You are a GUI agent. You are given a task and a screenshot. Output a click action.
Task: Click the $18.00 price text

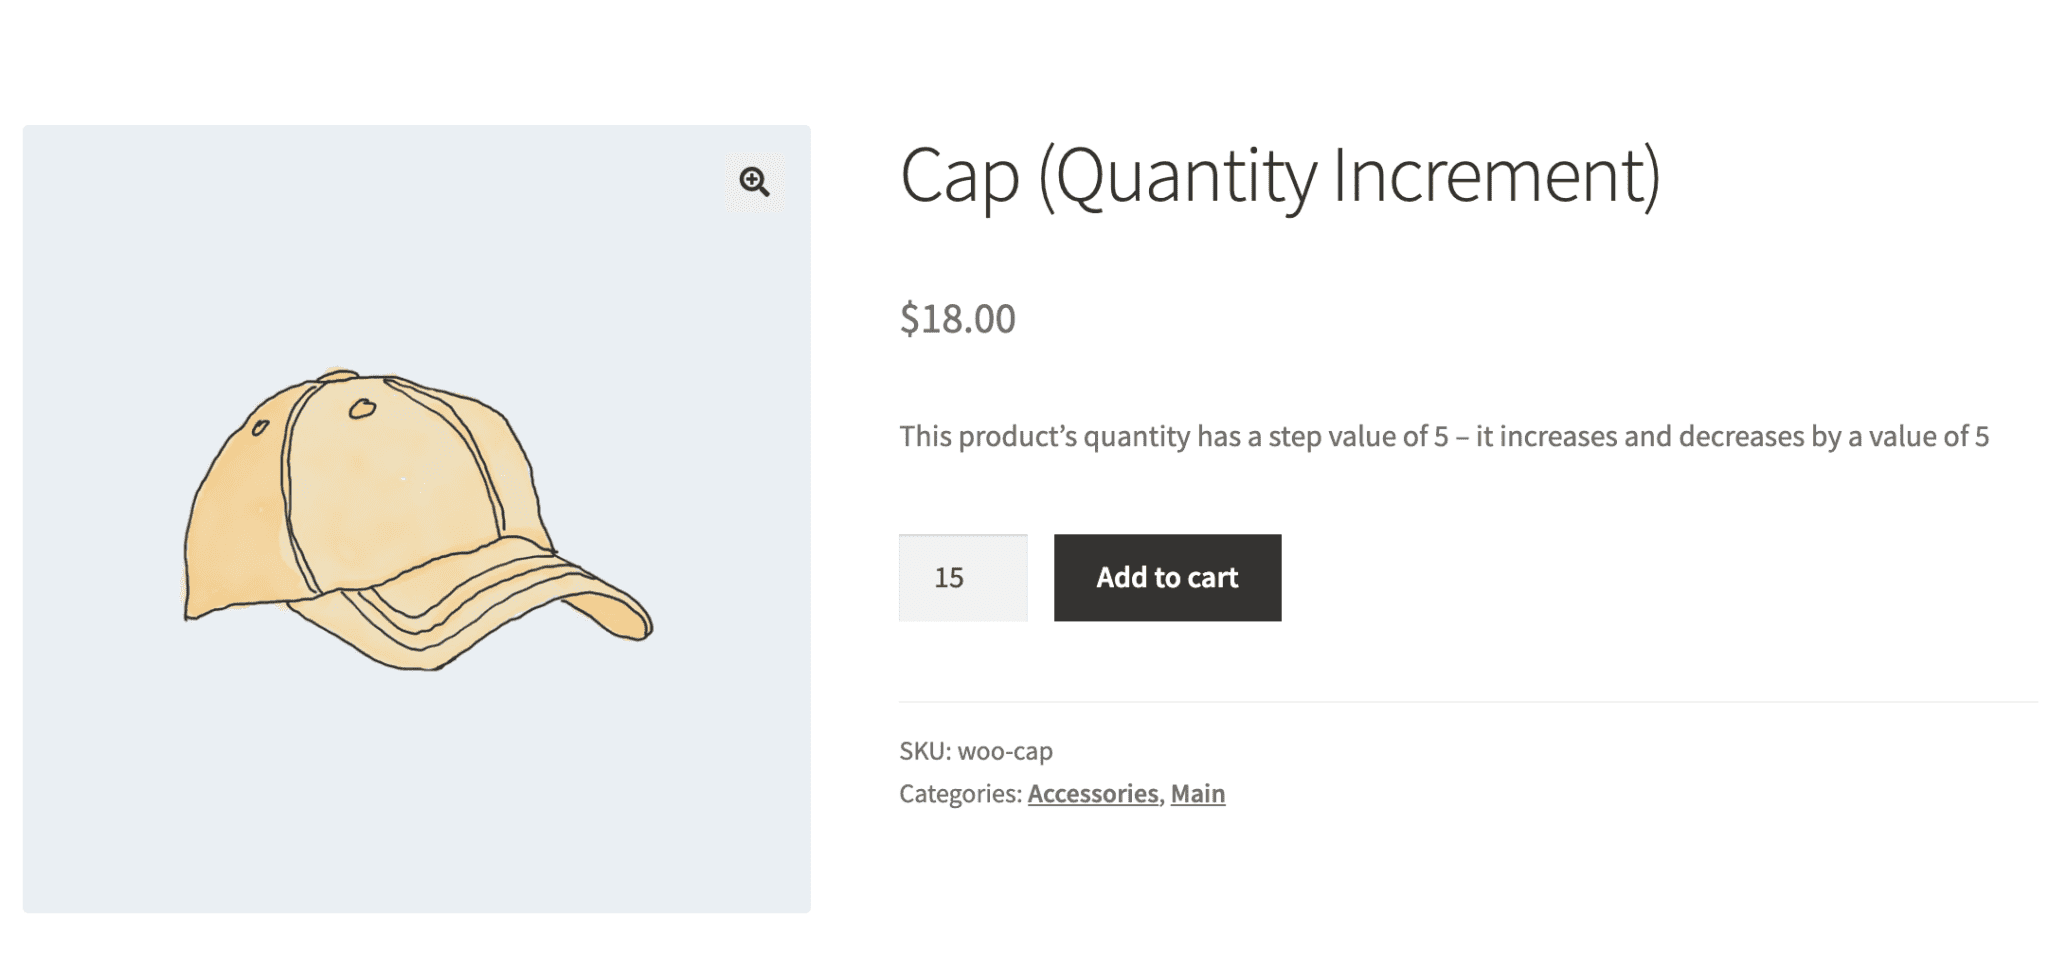point(956,317)
